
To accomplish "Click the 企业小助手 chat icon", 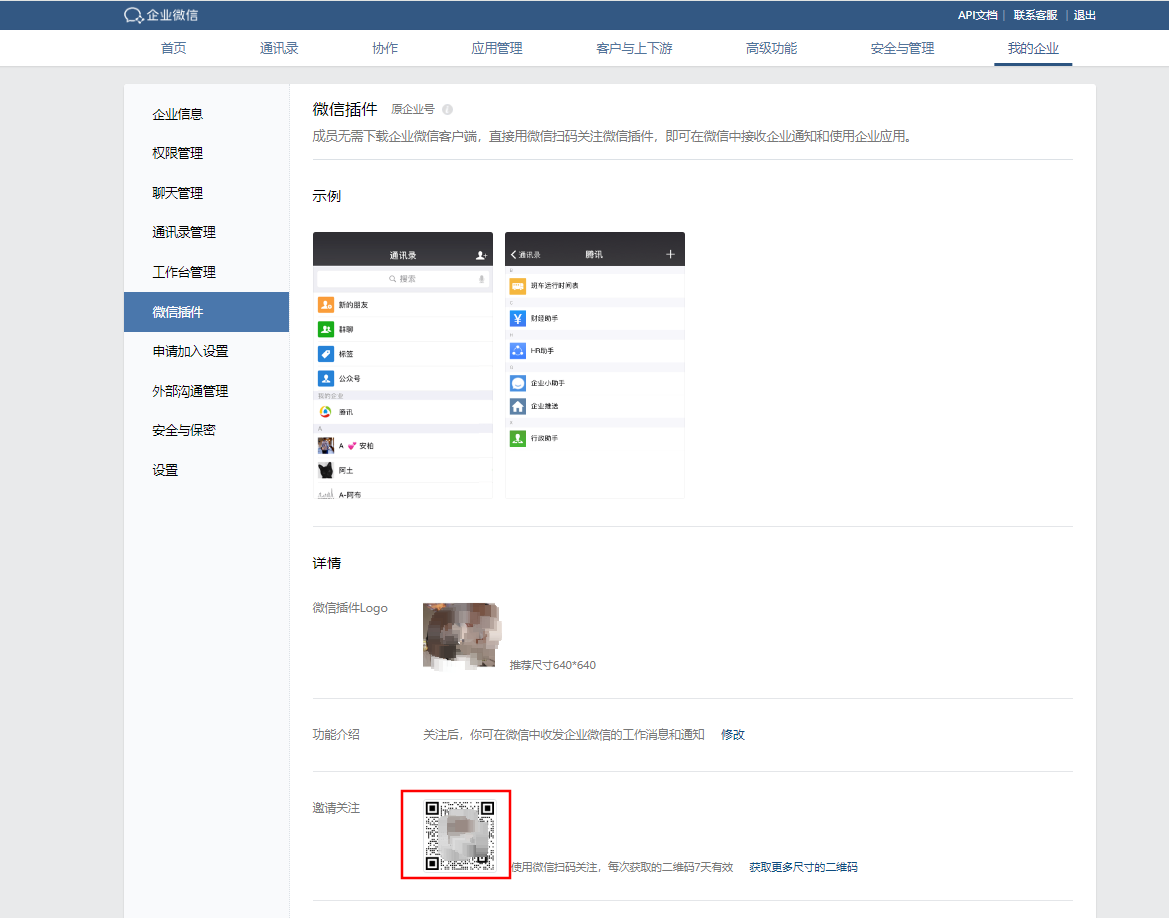I will [x=517, y=383].
